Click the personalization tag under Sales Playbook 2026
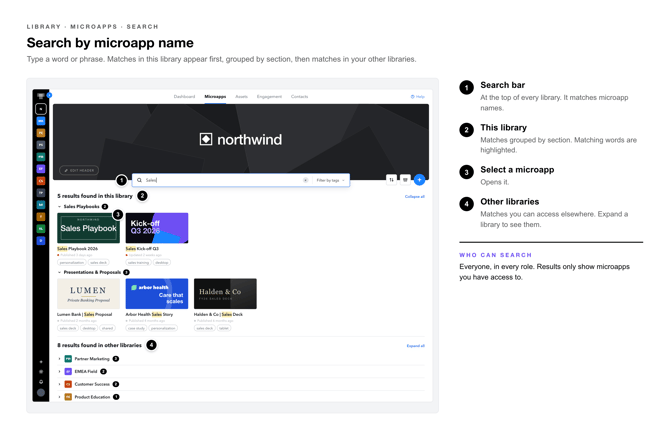Viewport: 670px width, 430px height. (x=72, y=262)
